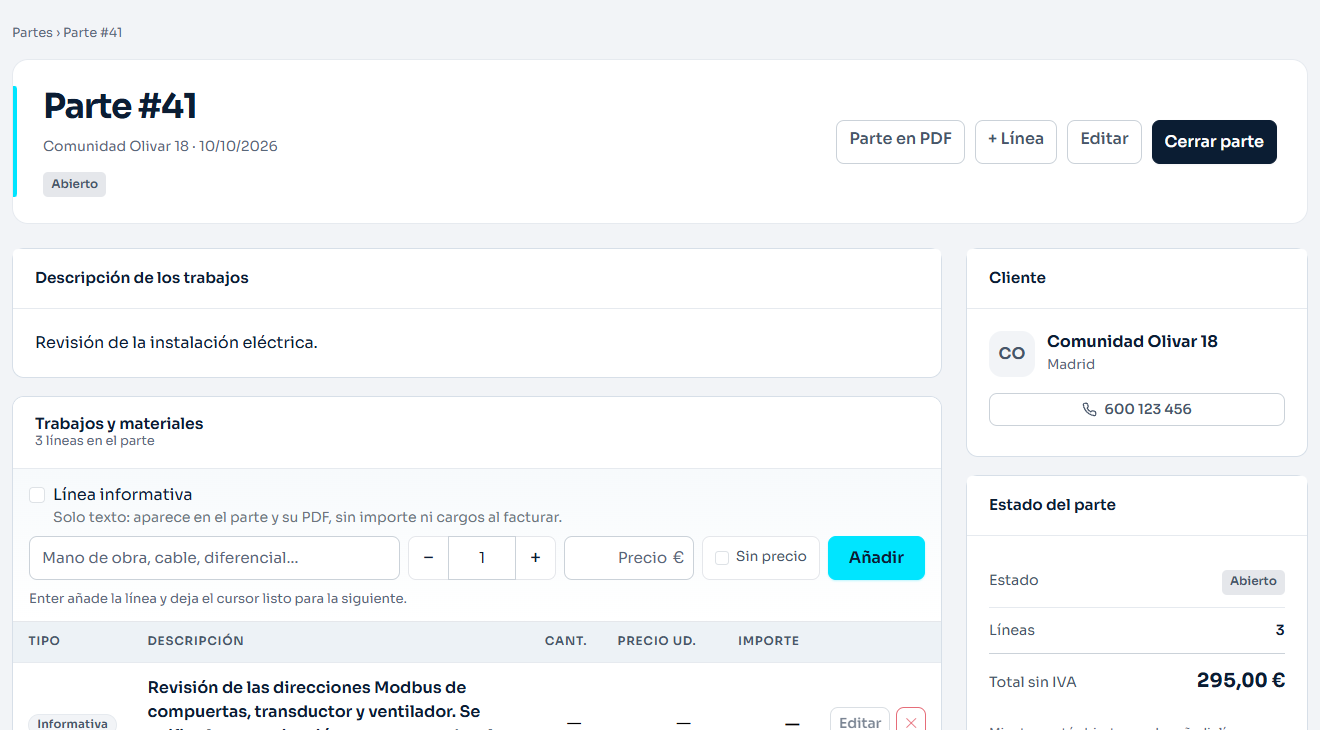Screen dimensions: 1320x730
Task: Call the client at 600 123 456
Action: pyautogui.click(x=1137, y=410)
